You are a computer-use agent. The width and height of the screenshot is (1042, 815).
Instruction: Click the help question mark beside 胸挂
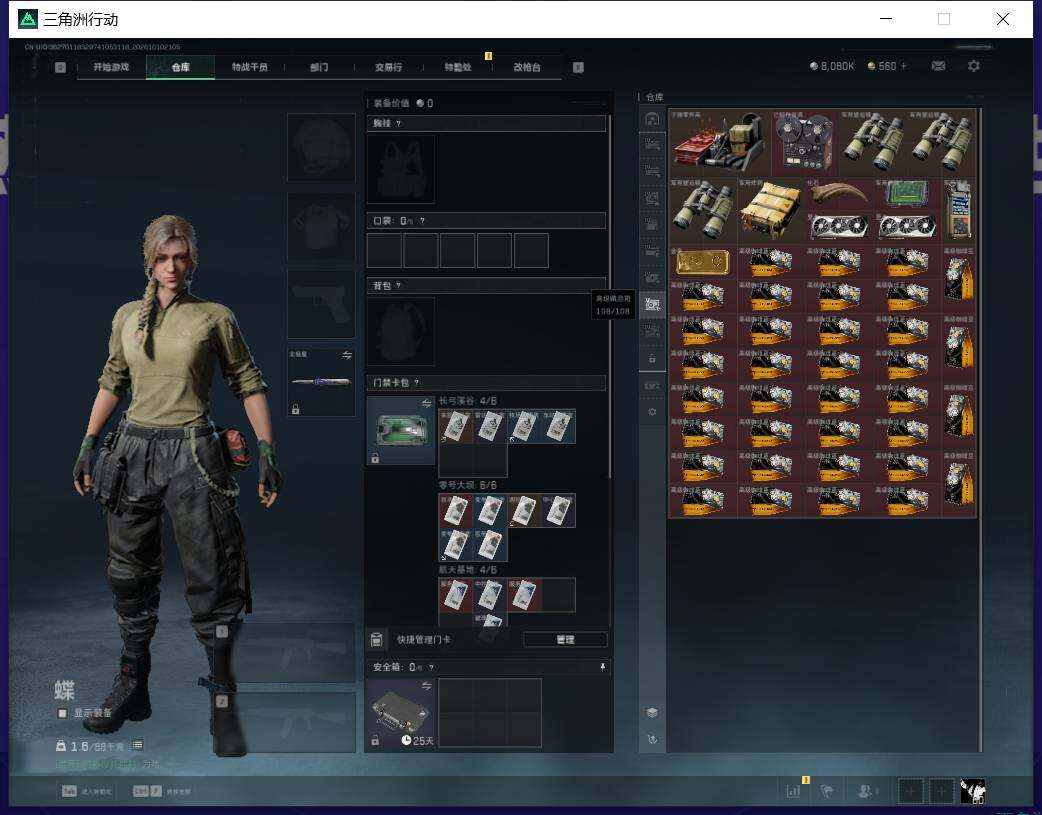click(398, 124)
